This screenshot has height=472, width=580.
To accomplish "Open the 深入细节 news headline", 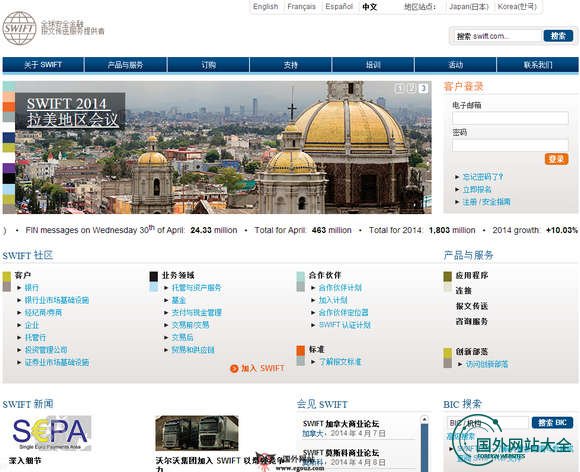I will pyautogui.click(x=25, y=461).
